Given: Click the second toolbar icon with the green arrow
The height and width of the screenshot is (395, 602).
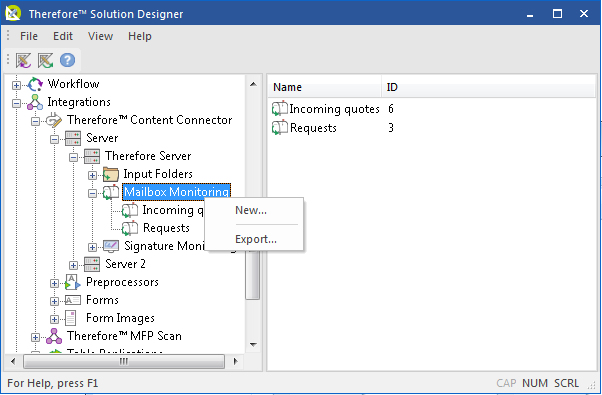Looking at the screenshot, I should click(x=45, y=61).
